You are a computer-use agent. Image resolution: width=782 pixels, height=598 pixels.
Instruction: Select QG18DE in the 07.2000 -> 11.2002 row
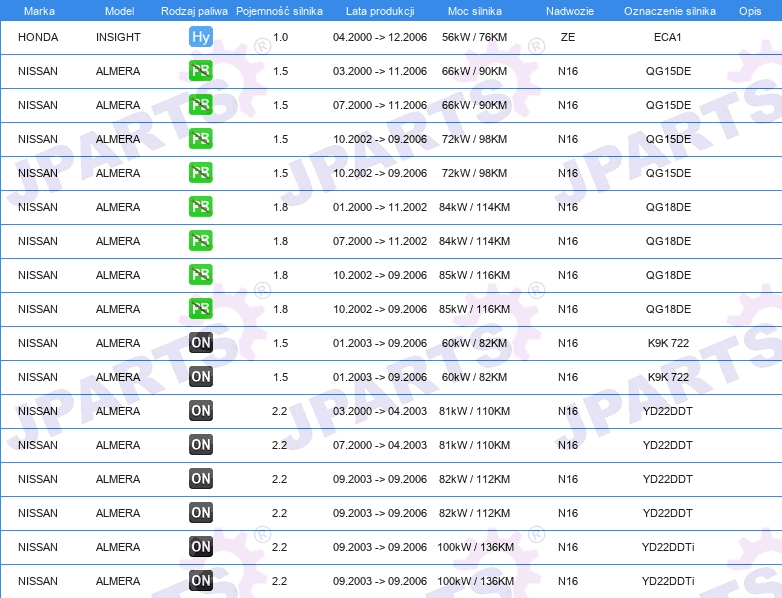pos(668,241)
